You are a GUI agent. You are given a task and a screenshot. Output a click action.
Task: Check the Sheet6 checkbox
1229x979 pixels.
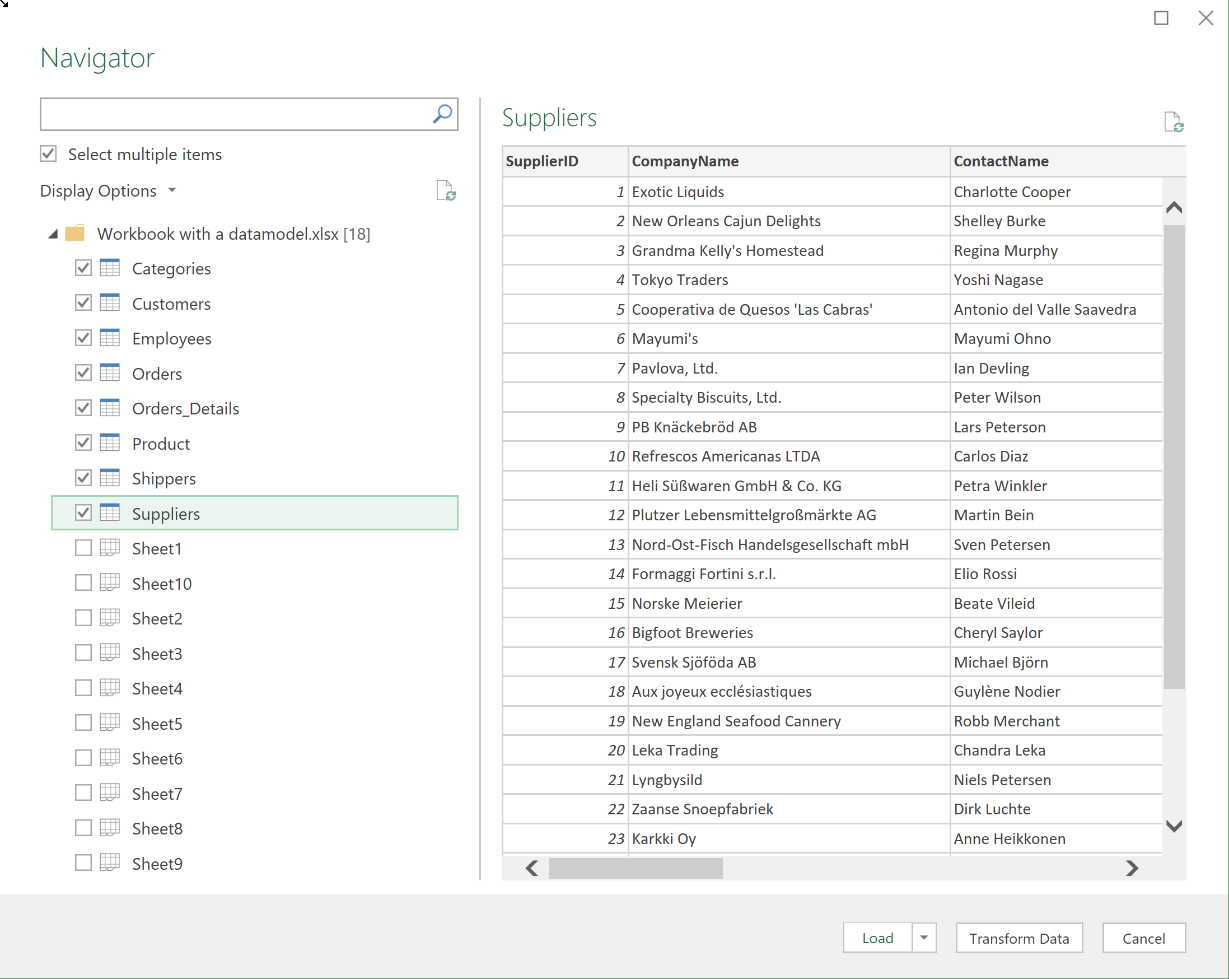point(83,758)
